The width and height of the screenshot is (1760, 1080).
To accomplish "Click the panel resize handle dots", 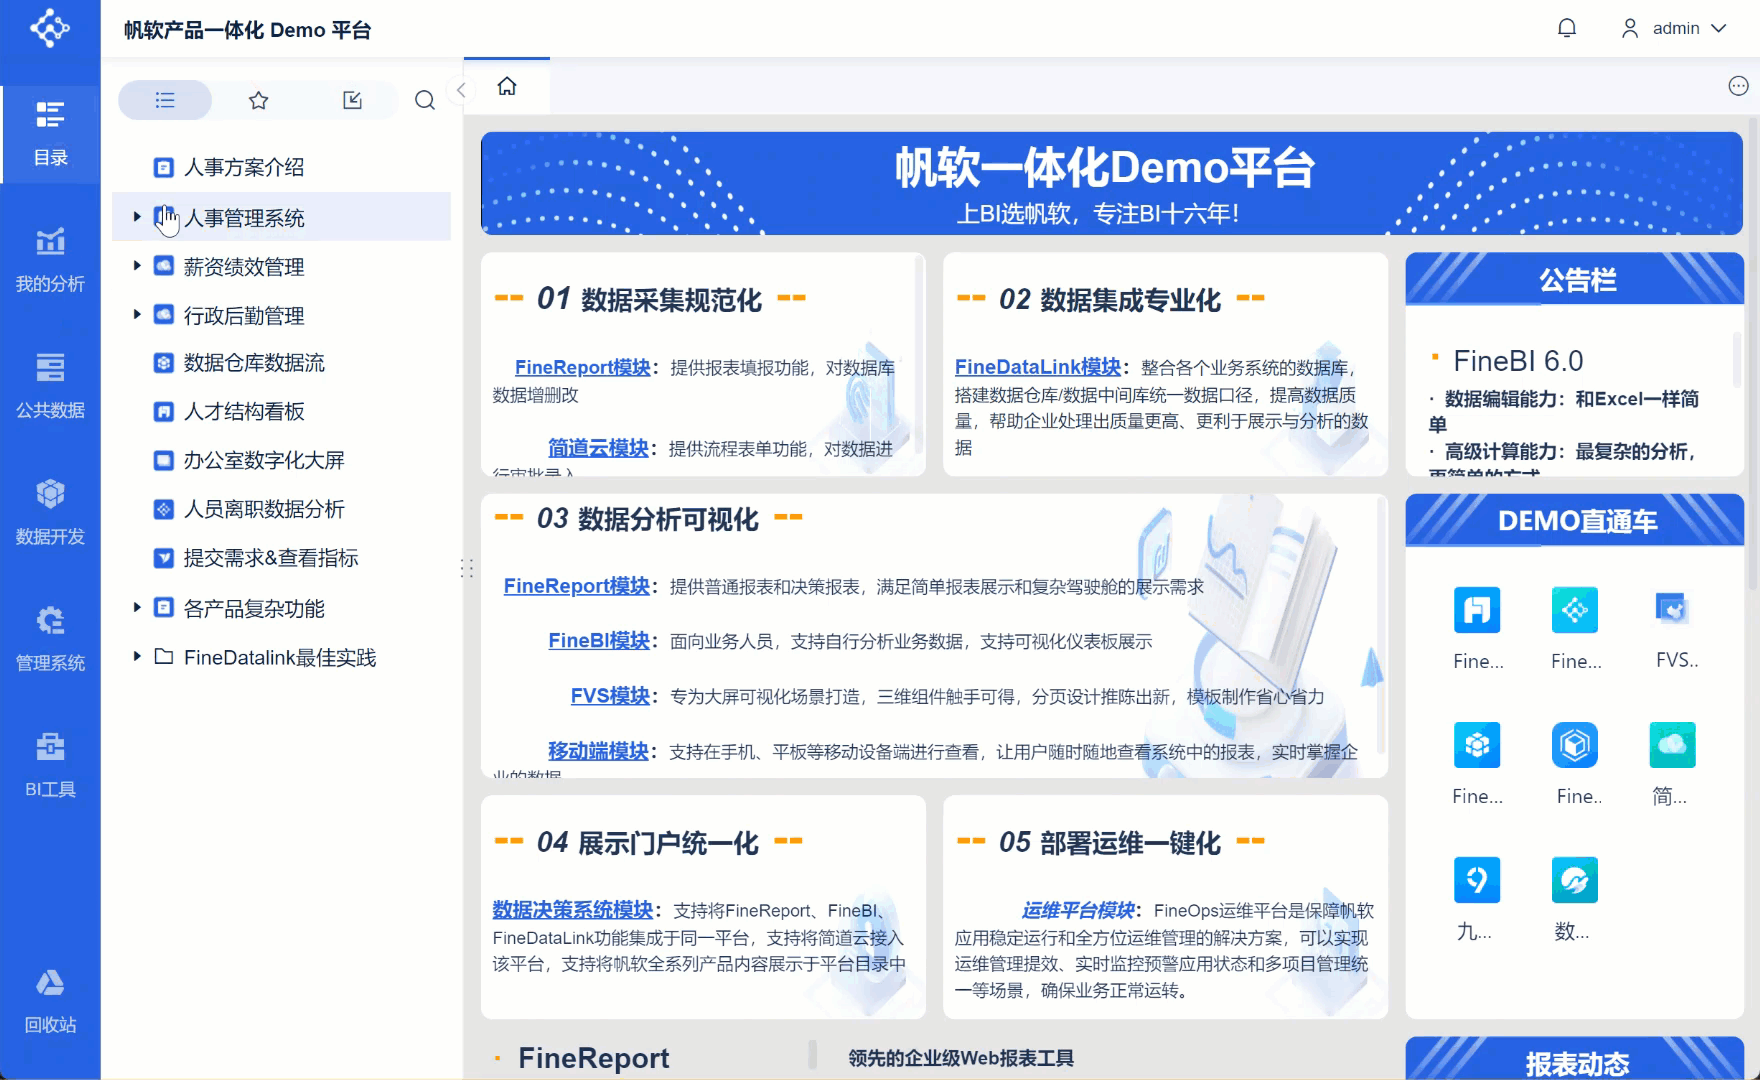I will (x=466, y=568).
